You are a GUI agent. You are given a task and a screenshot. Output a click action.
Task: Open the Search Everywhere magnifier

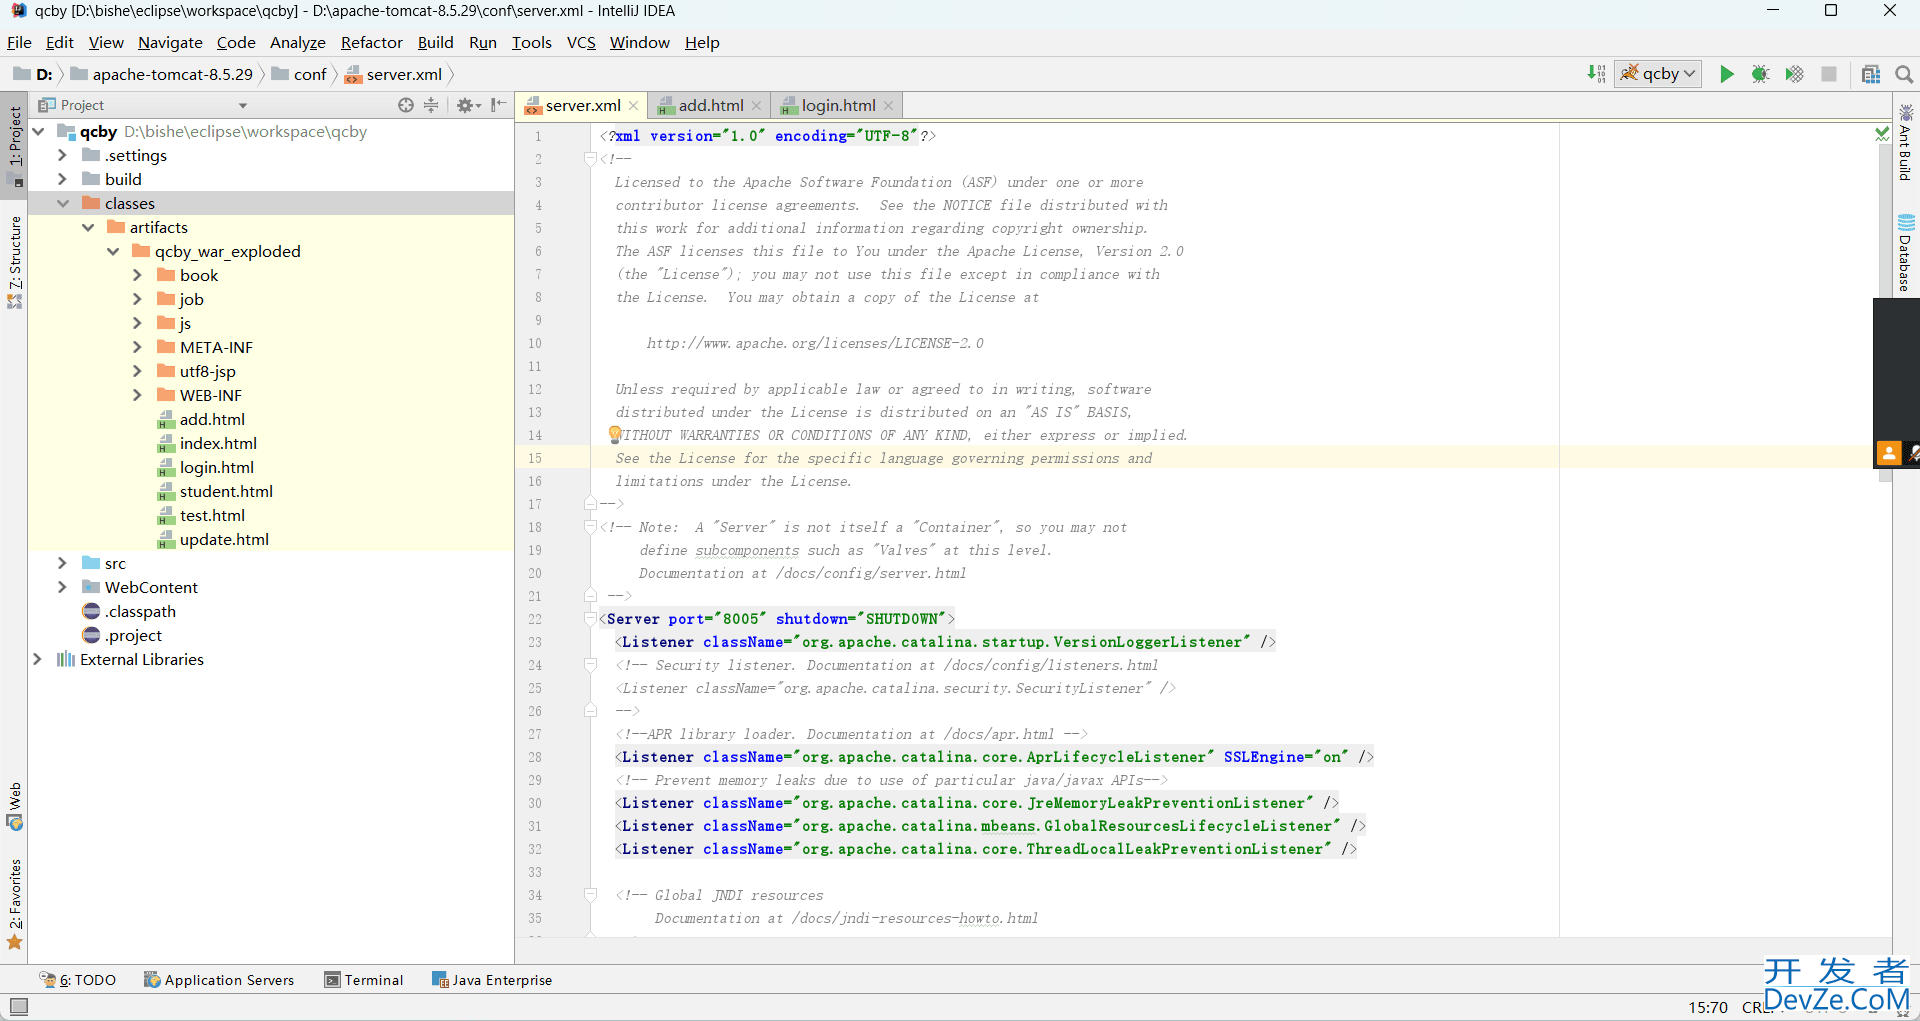tap(1904, 74)
